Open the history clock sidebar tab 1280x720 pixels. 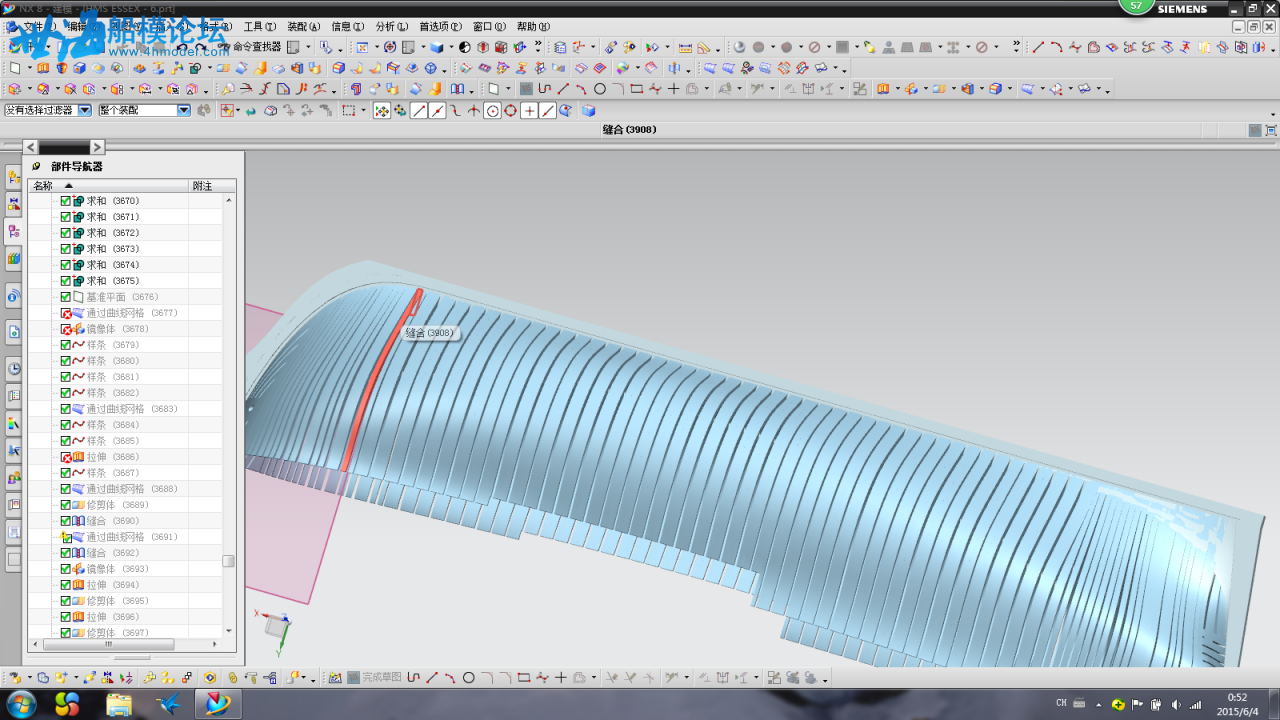tap(13, 368)
